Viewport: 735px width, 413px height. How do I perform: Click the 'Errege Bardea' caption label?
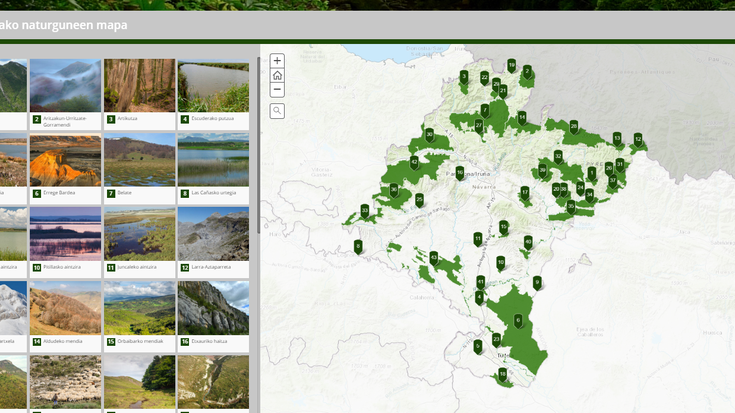pyautogui.click(x=59, y=193)
